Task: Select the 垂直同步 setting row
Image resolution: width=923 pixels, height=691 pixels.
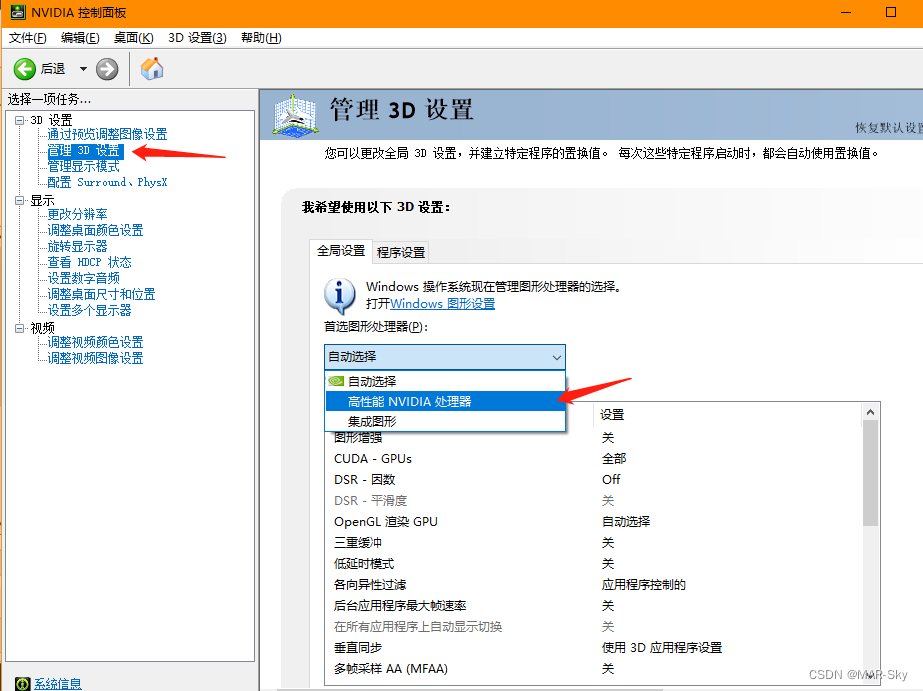Action: click(x=593, y=647)
